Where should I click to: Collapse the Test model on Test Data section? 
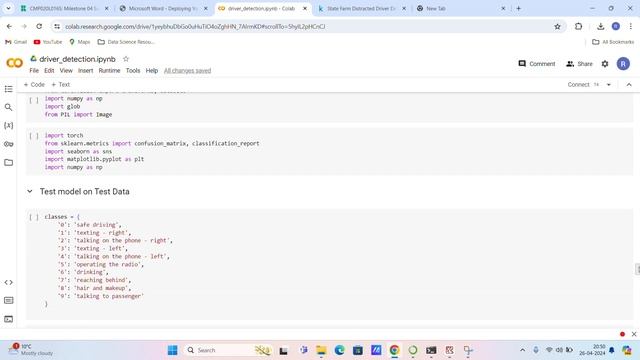(30, 191)
